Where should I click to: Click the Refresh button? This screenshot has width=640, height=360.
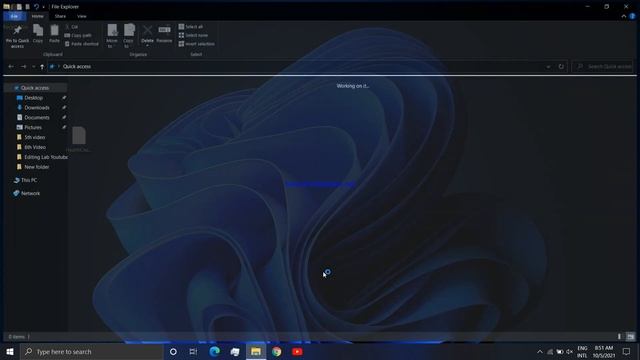pyautogui.click(x=561, y=67)
